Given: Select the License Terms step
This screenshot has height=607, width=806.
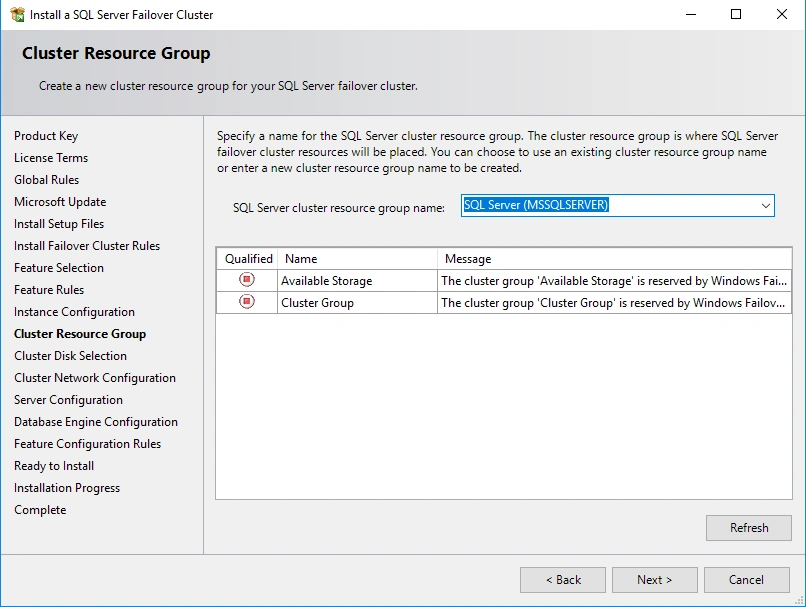Looking at the screenshot, I should coord(51,158).
